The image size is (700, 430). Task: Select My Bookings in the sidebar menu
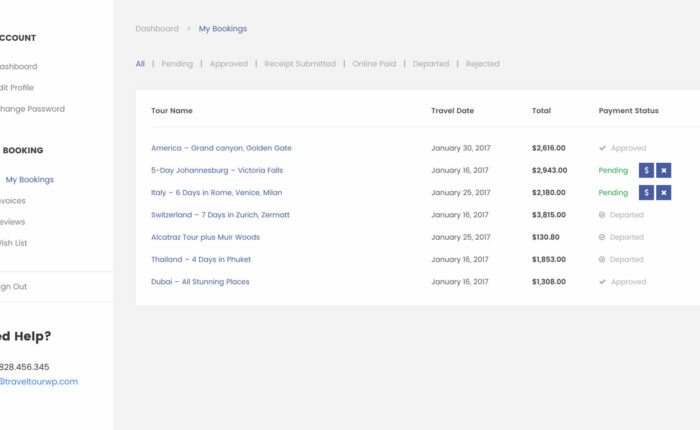pyautogui.click(x=30, y=180)
